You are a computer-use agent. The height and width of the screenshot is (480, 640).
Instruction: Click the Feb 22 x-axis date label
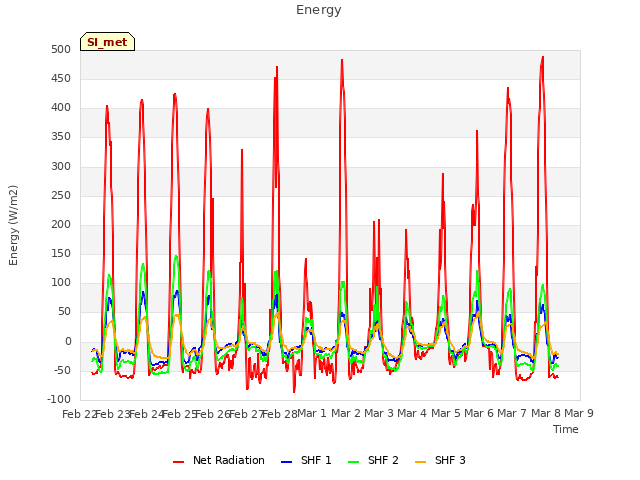tap(80, 414)
